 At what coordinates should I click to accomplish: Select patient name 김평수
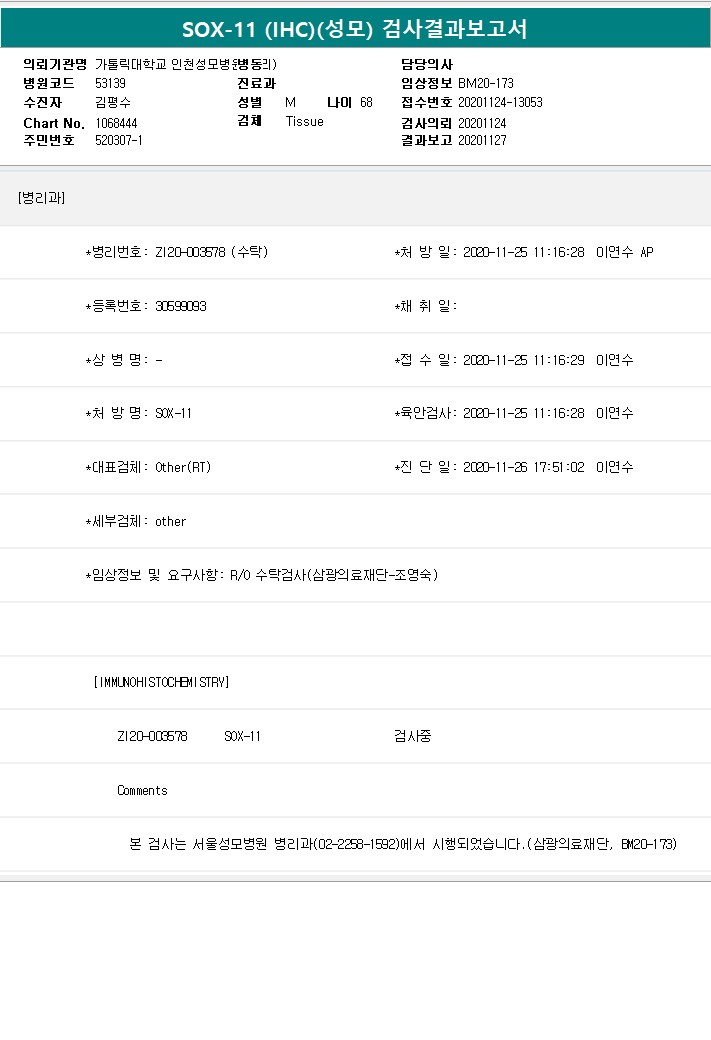coord(113,102)
